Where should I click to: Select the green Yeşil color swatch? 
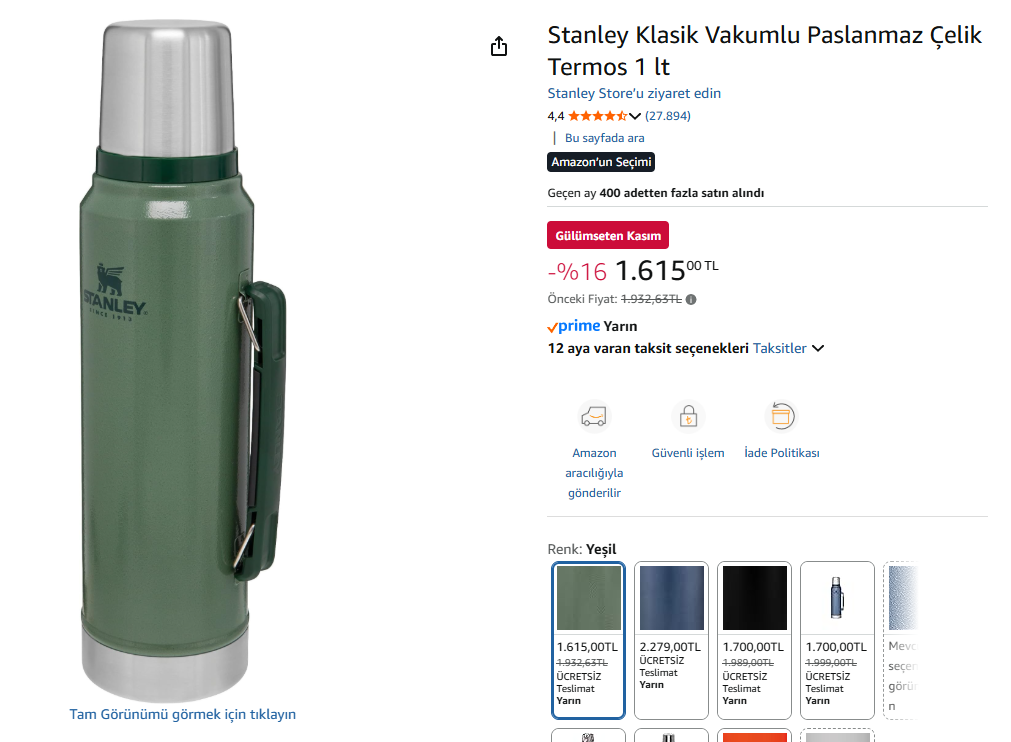pos(589,640)
